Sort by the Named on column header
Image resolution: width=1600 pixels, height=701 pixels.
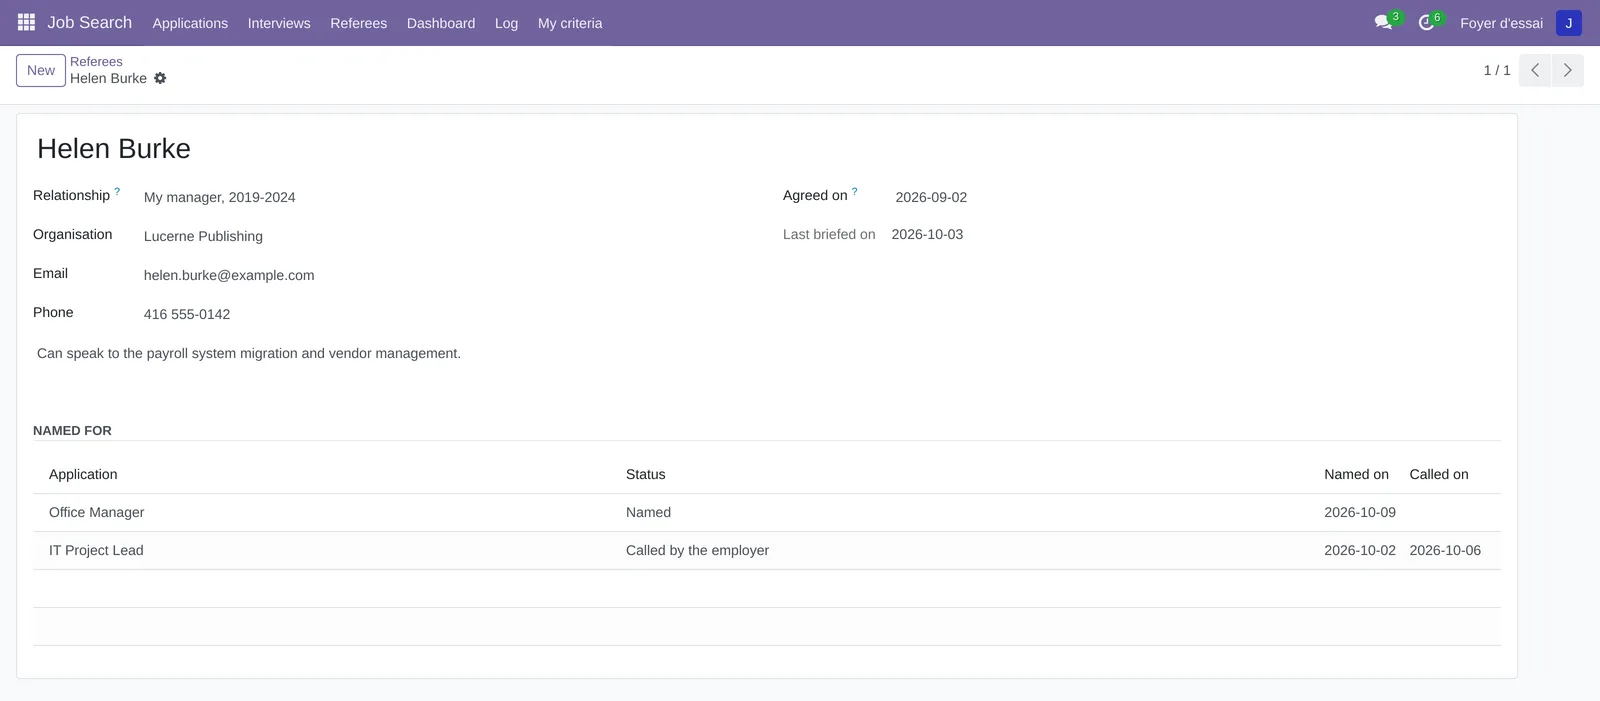(1356, 474)
